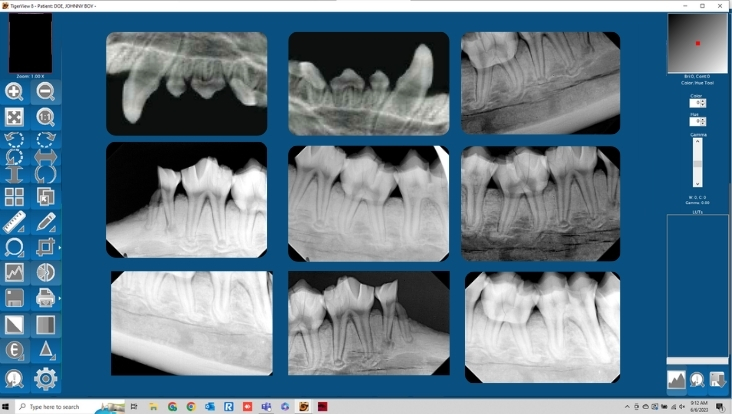Open the middle-left premolar radiograph
Screen dimensions: 732x414
point(187,200)
